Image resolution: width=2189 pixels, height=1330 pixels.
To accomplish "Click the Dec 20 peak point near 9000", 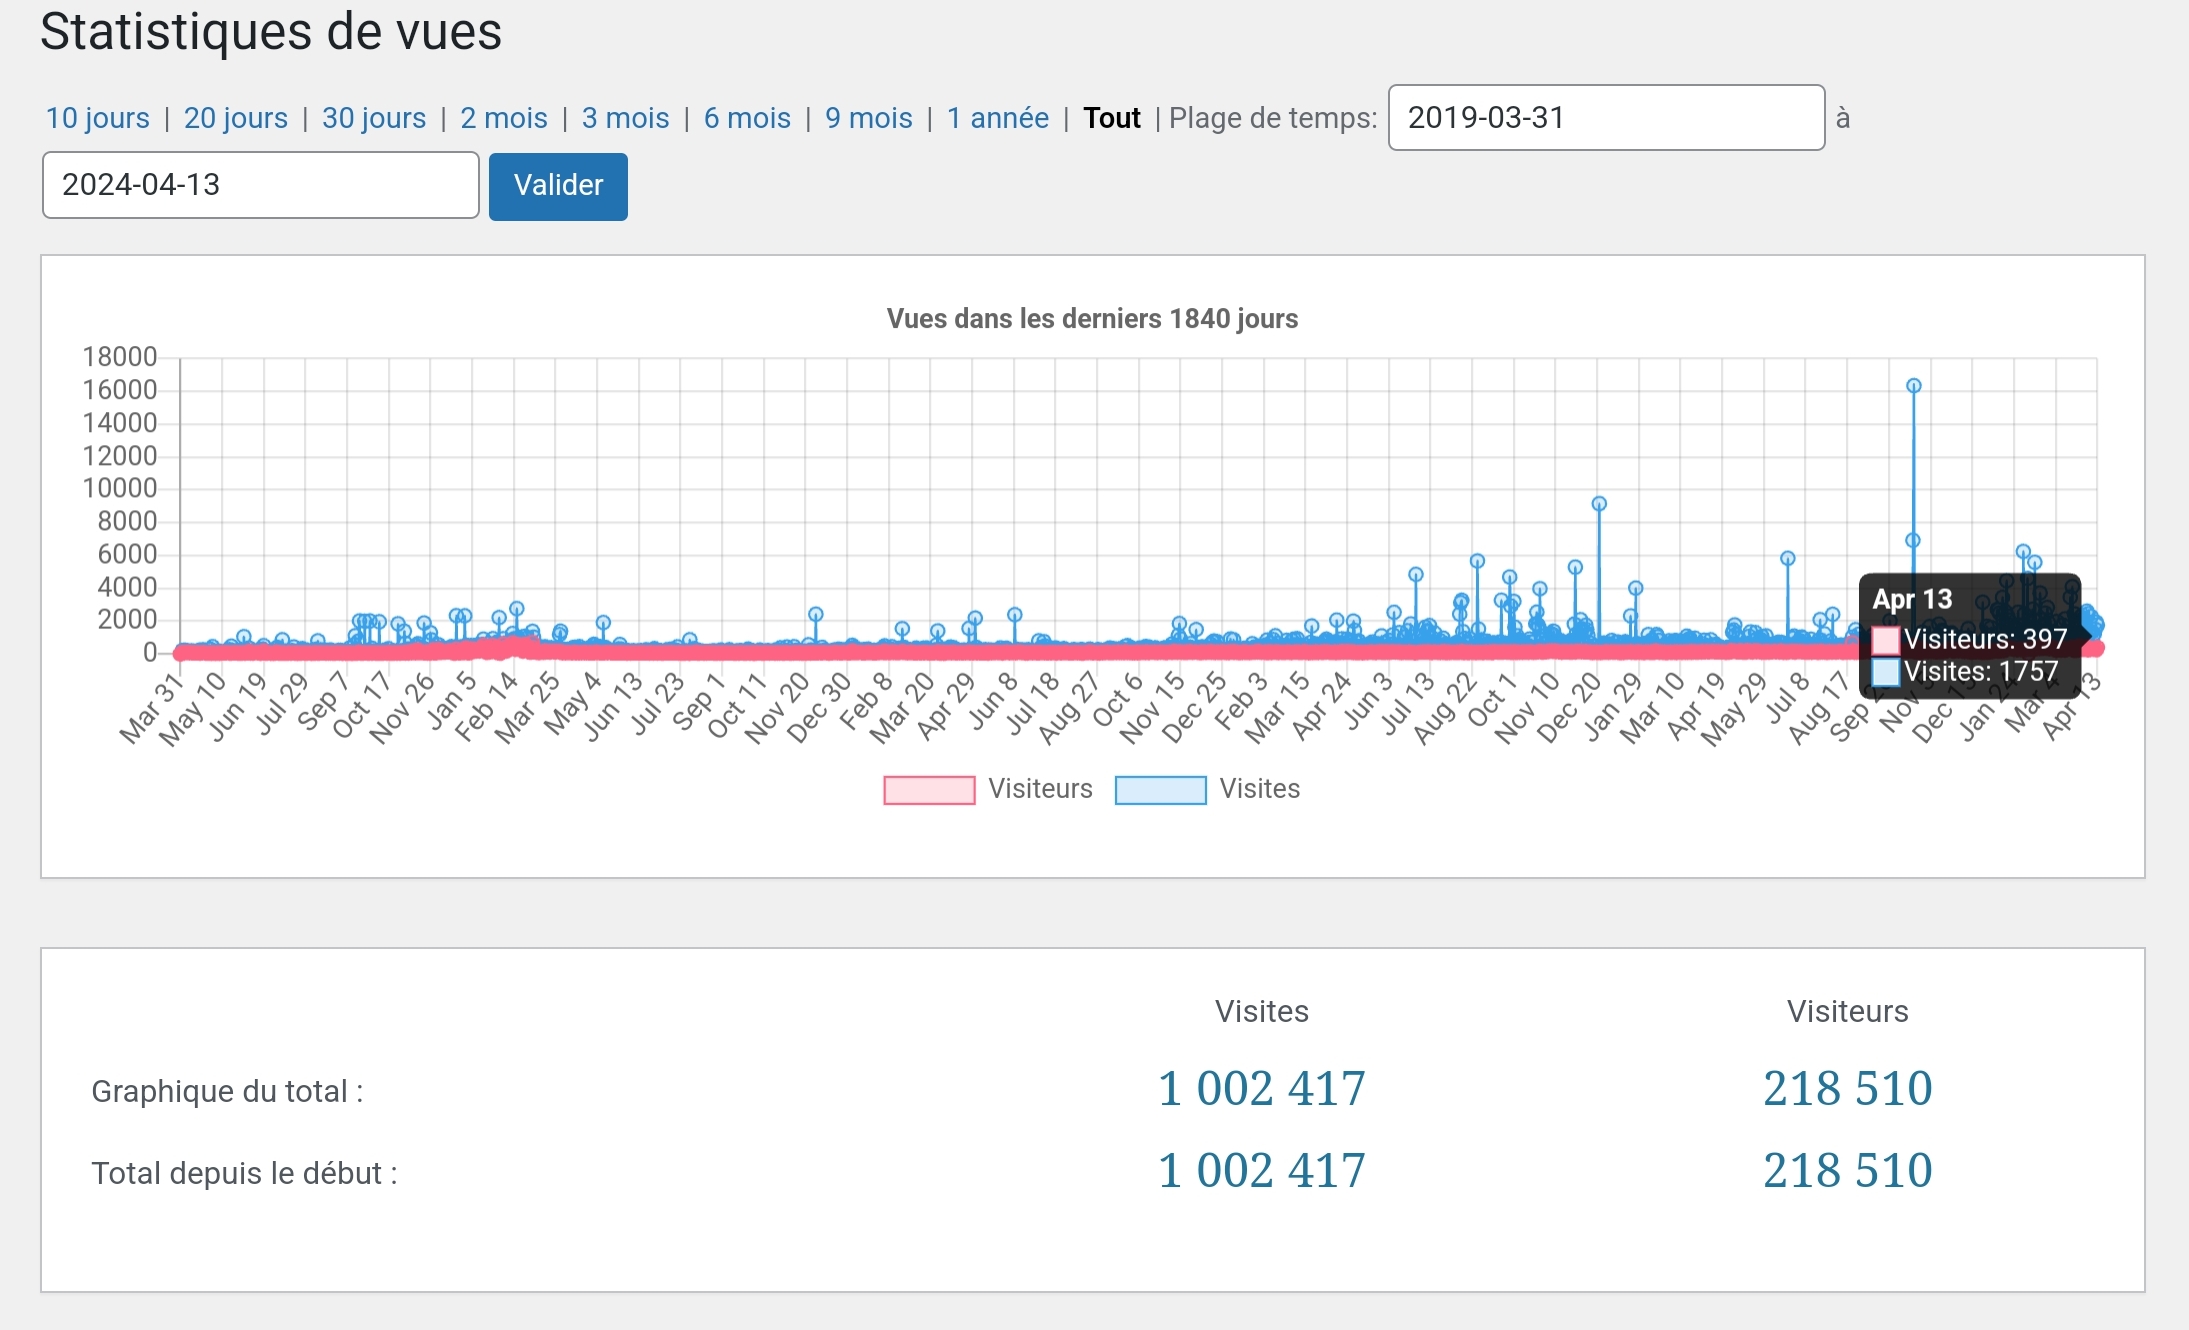I will tap(1599, 504).
